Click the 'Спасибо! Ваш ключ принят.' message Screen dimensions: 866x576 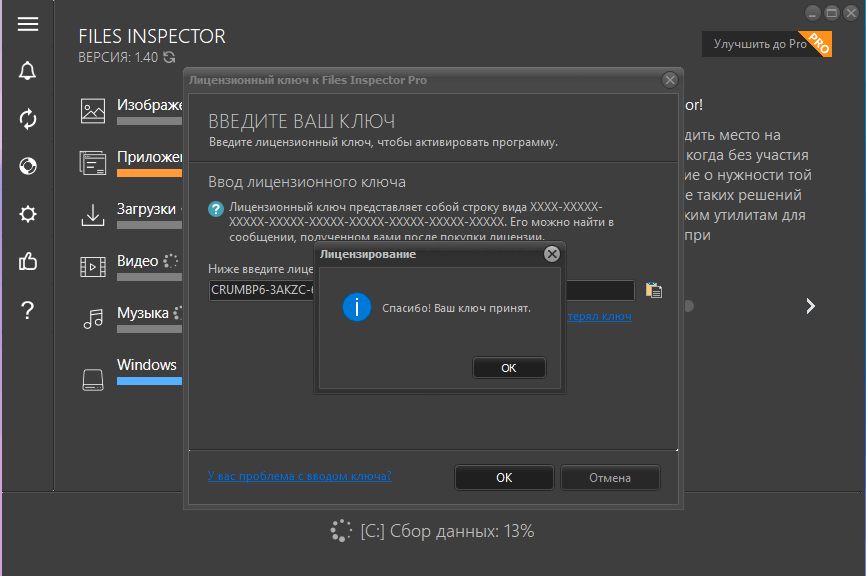pos(456,308)
